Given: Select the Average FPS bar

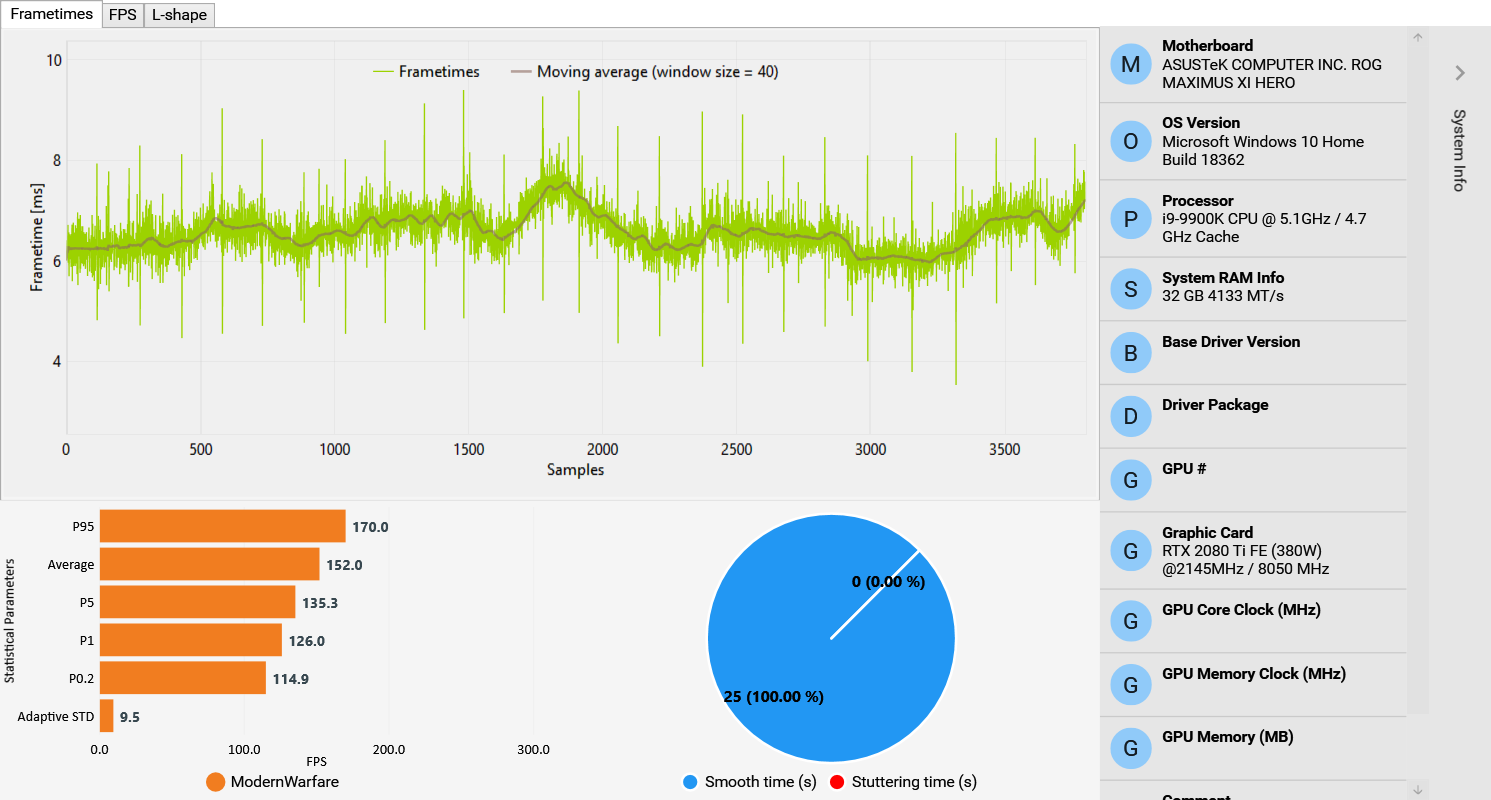Looking at the screenshot, I should click(x=209, y=564).
